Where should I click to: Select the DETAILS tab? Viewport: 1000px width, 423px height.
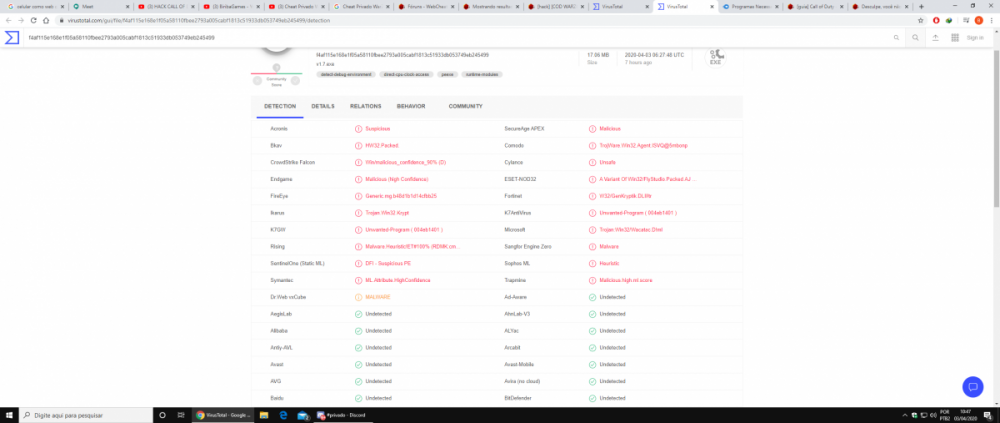pos(323,106)
